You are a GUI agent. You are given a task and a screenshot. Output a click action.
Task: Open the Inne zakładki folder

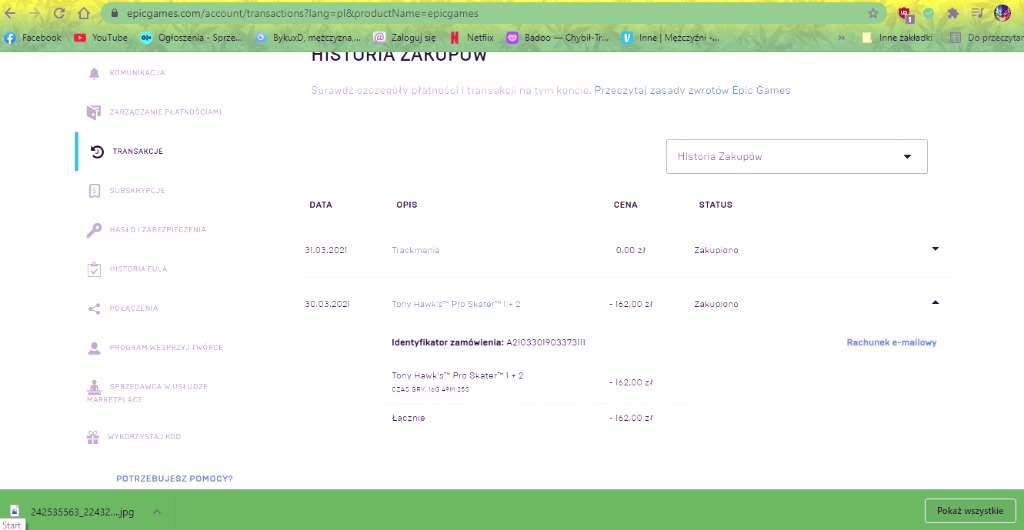897,38
